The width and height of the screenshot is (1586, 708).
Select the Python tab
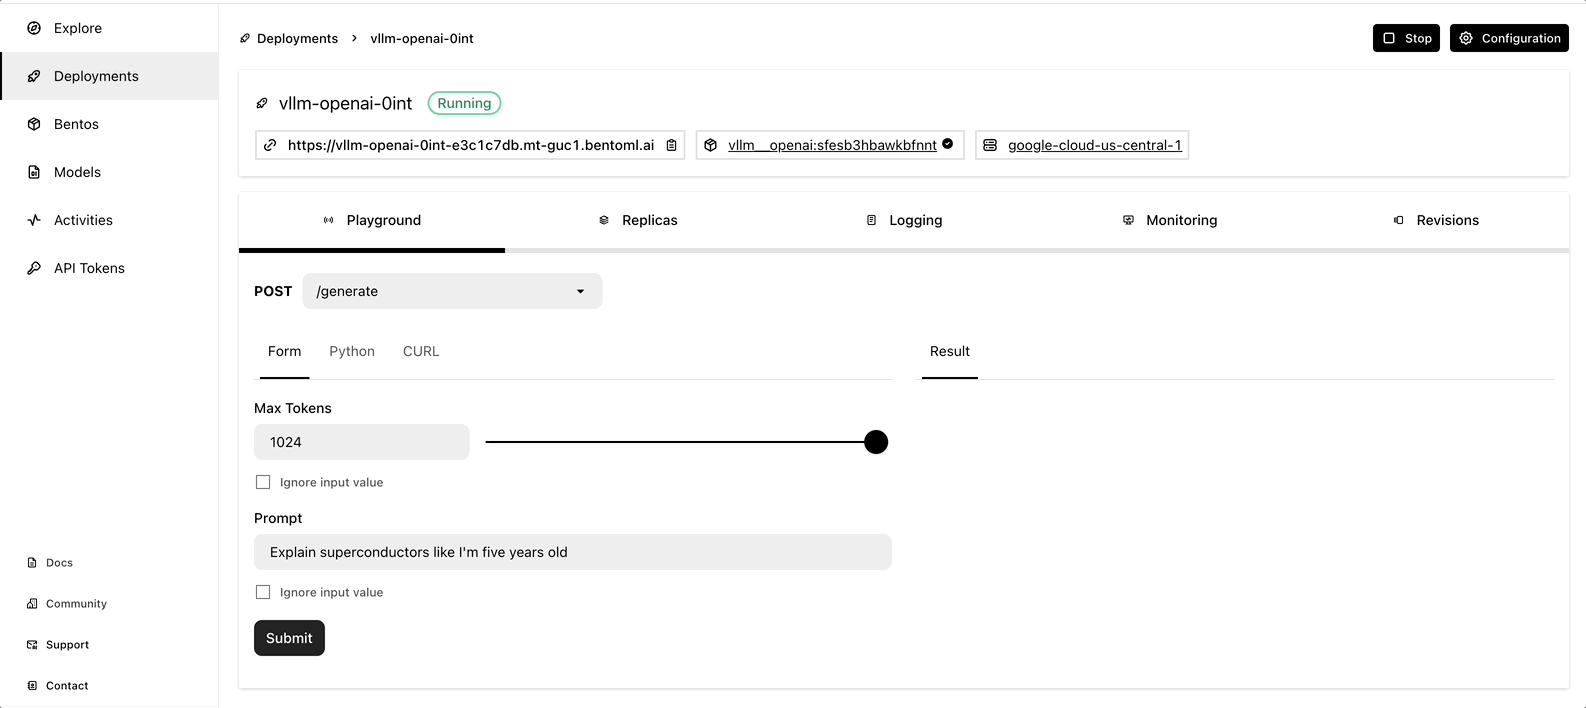click(x=352, y=352)
